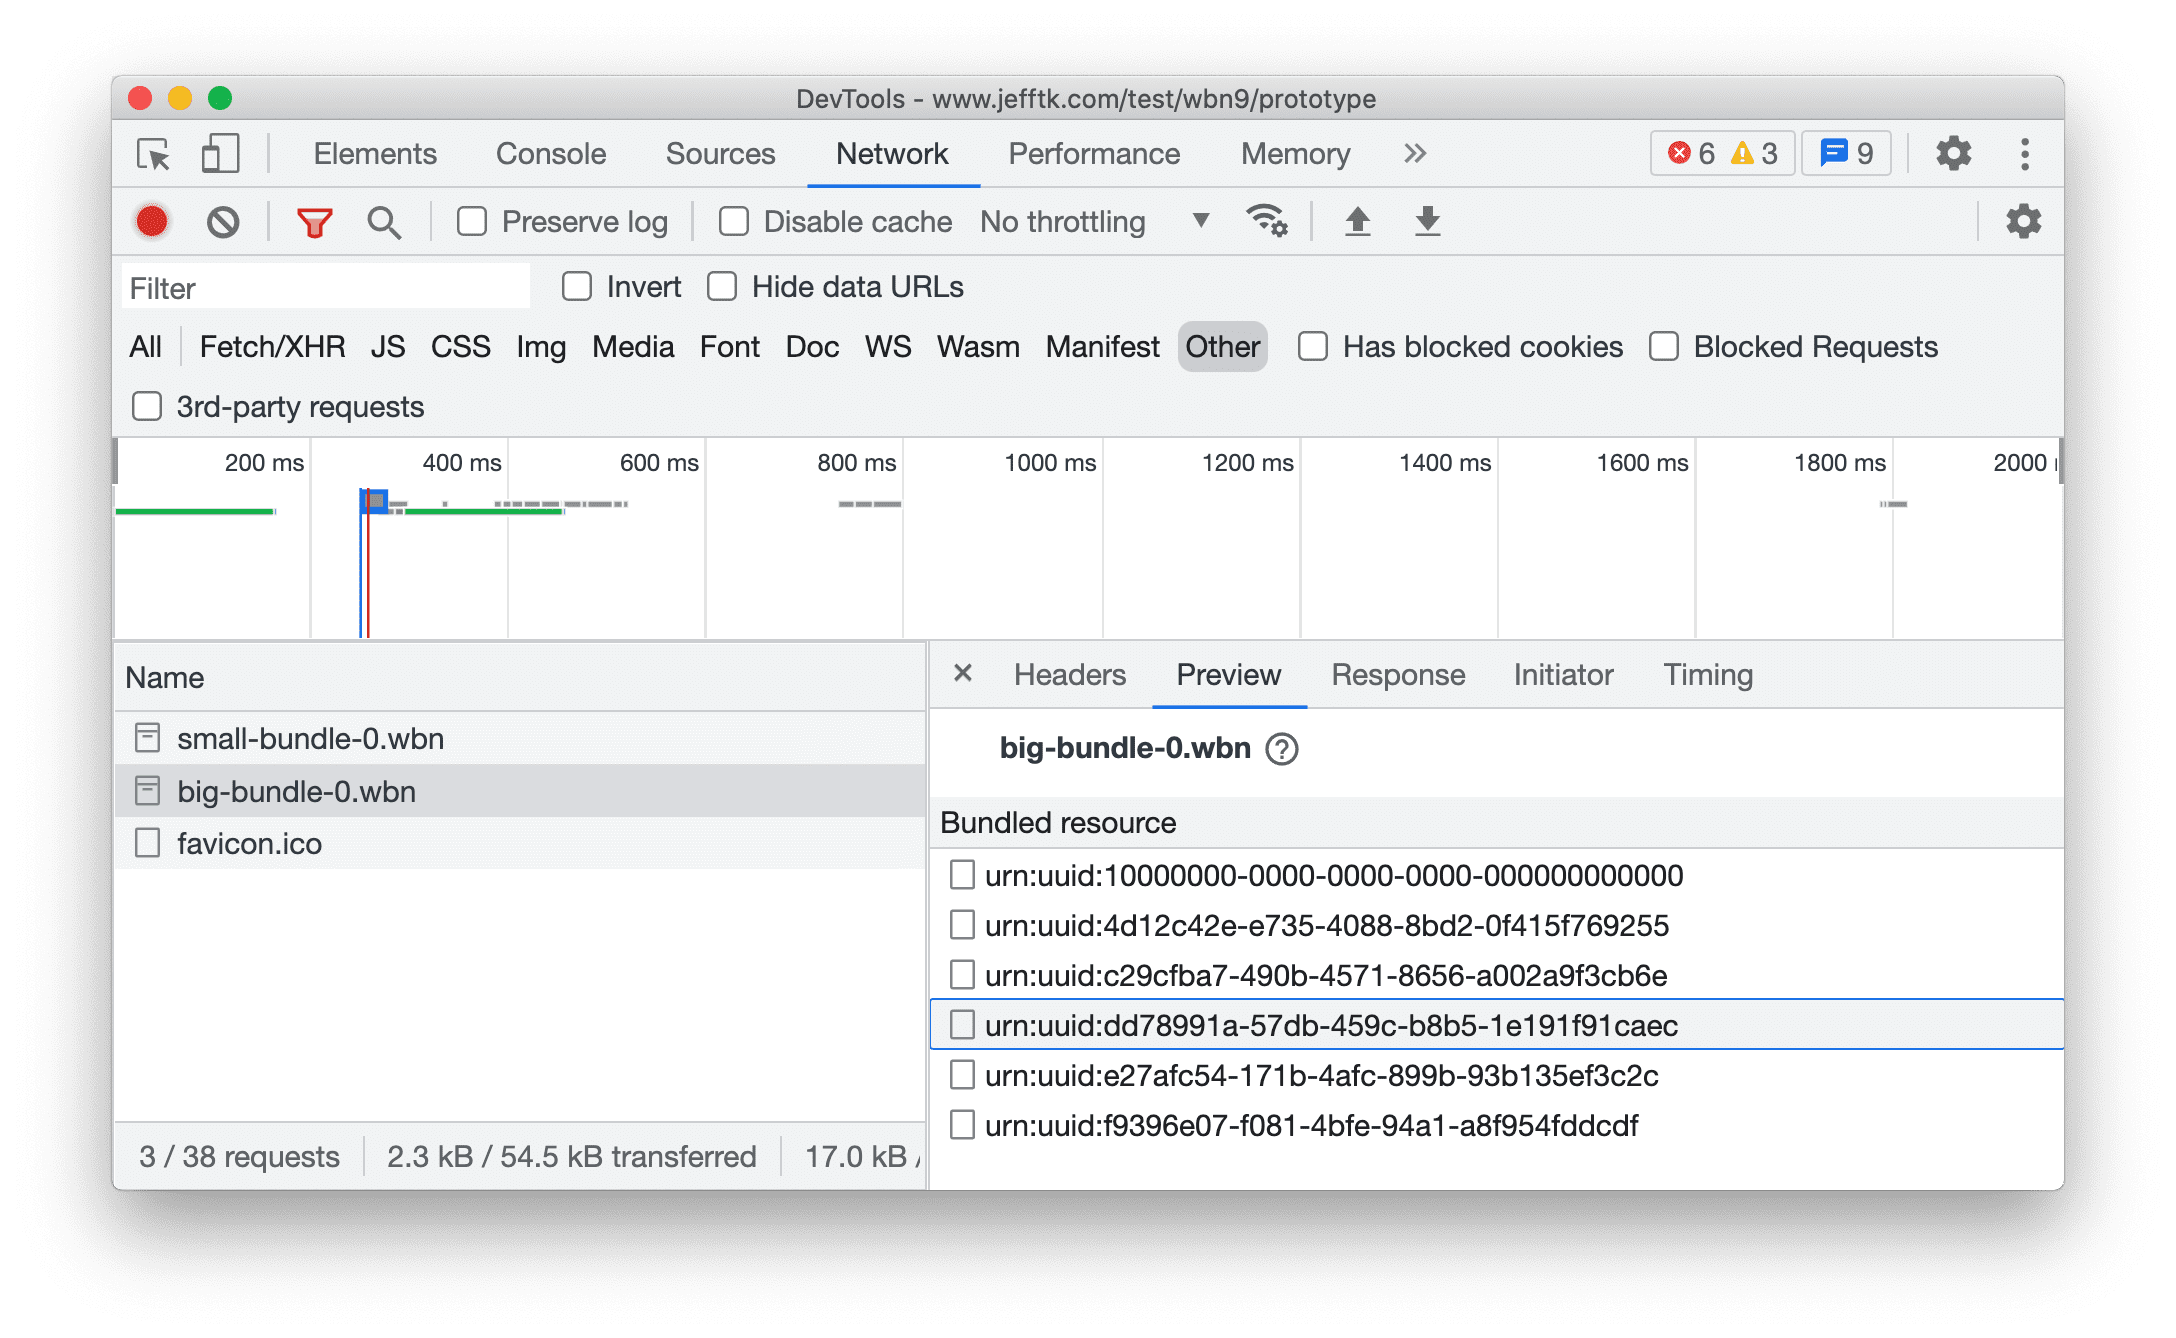Click the filter funnel icon
2176x1338 pixels.
[x=311, y=222]
